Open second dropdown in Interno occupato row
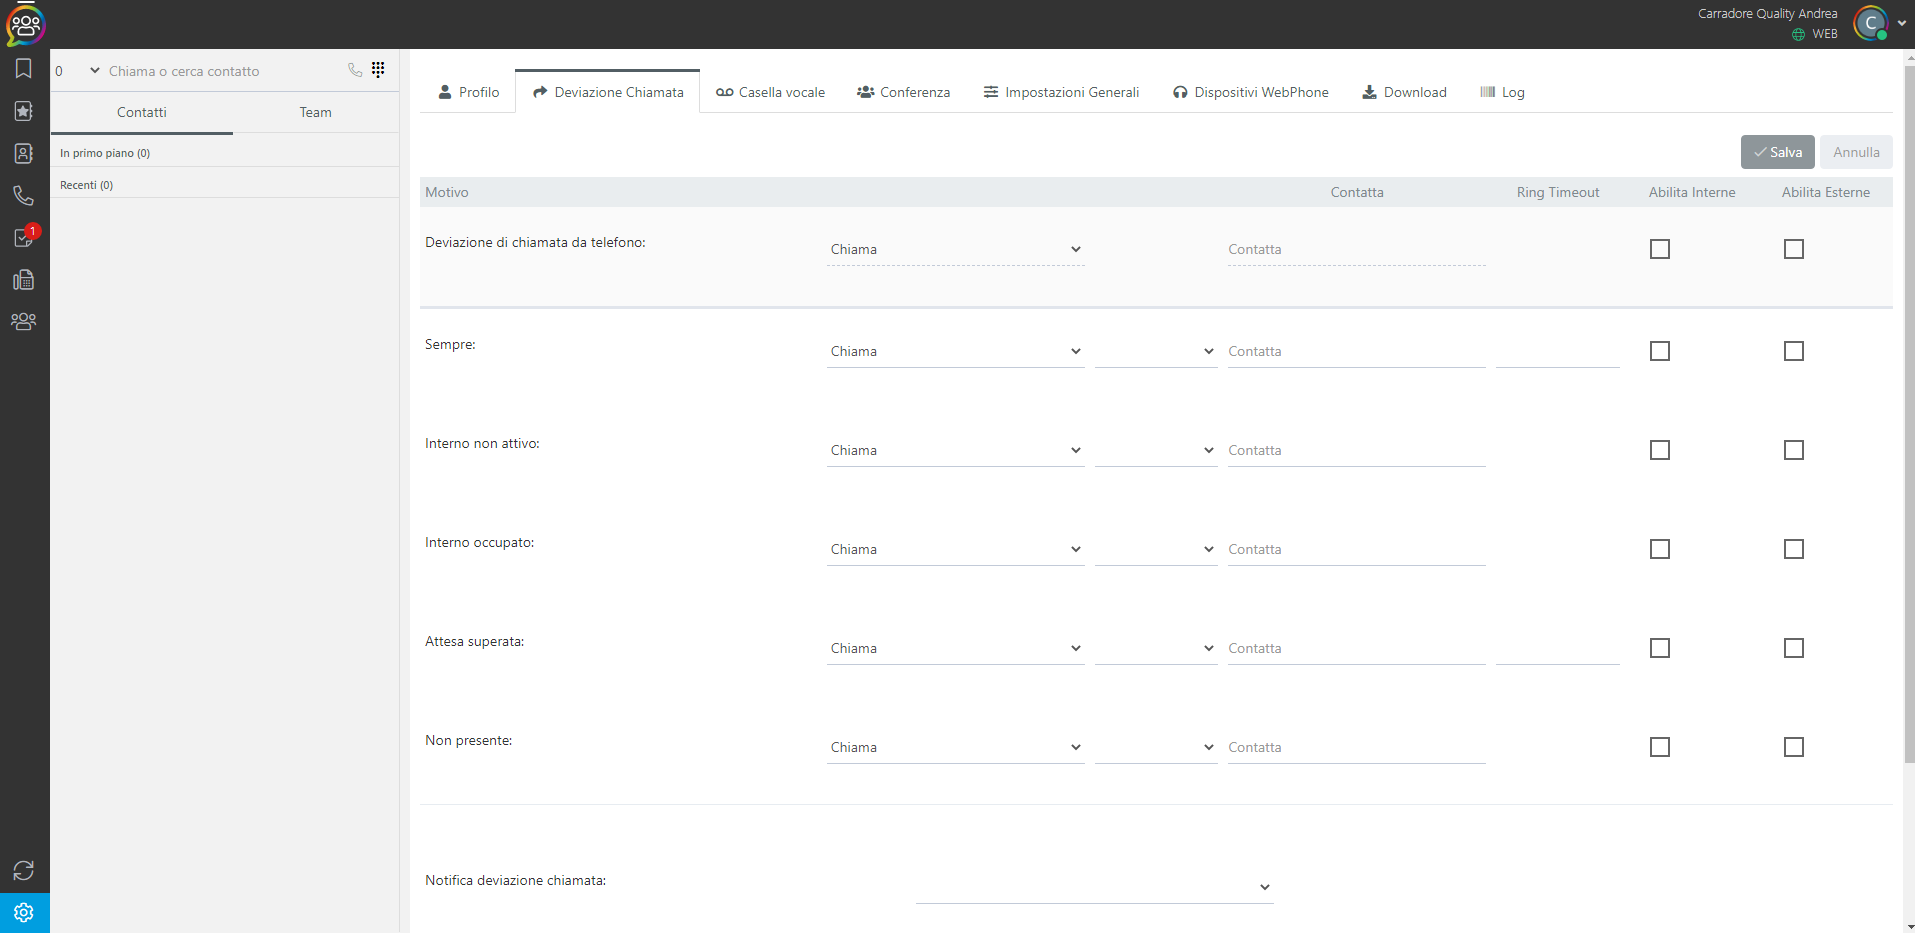This screenshot has width=1915, height=933. (x=1156, y=549)
